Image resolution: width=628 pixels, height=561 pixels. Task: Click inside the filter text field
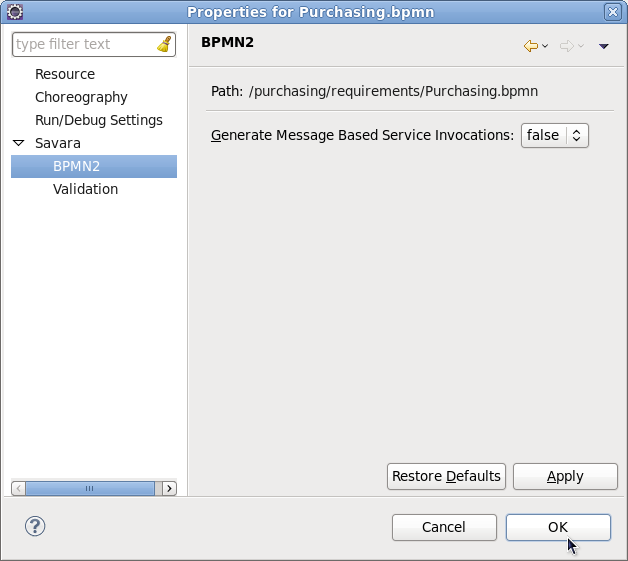(x=83, y=44)
